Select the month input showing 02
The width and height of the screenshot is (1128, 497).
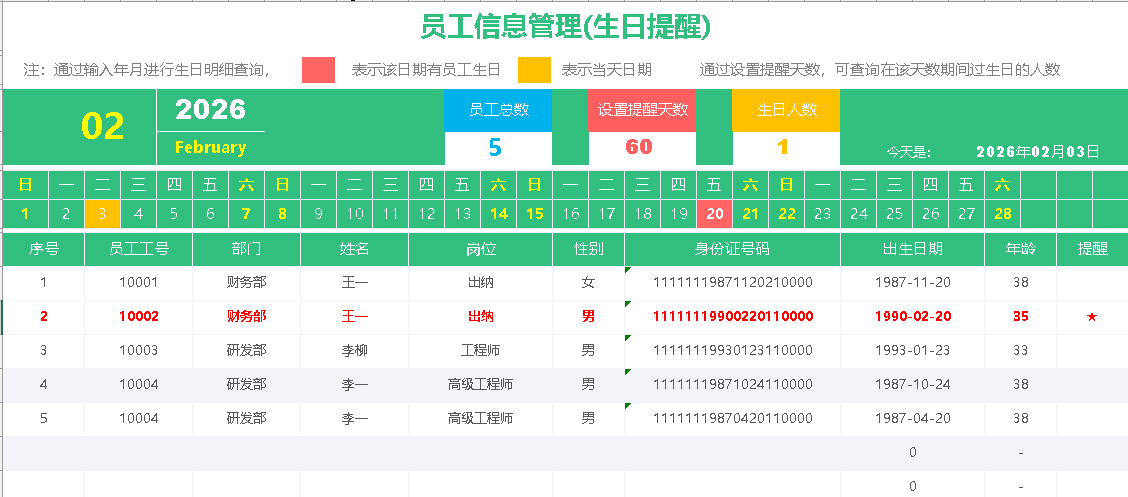(102, 127)
